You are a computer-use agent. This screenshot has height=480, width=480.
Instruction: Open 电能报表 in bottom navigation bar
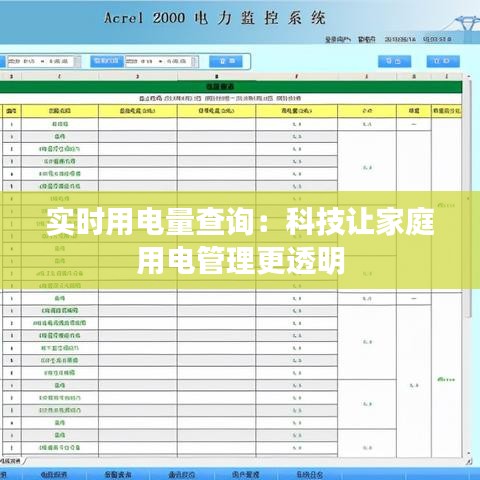[54, 475]
